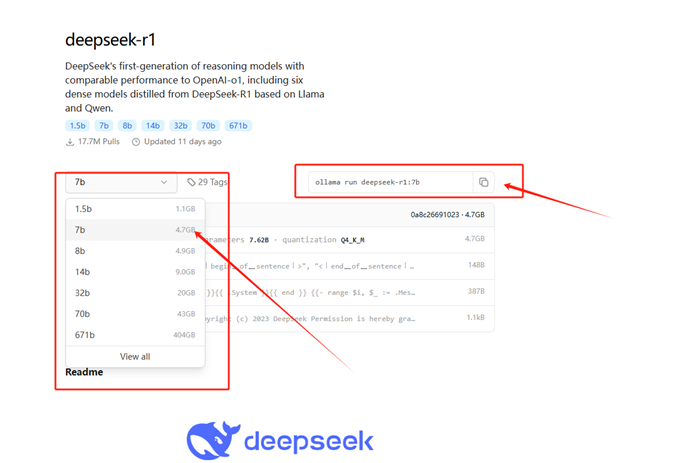Click the ollama run deepseek-r1:7b command field
Image resolution: width=698 pixels, height=463 pixels.
390,182
